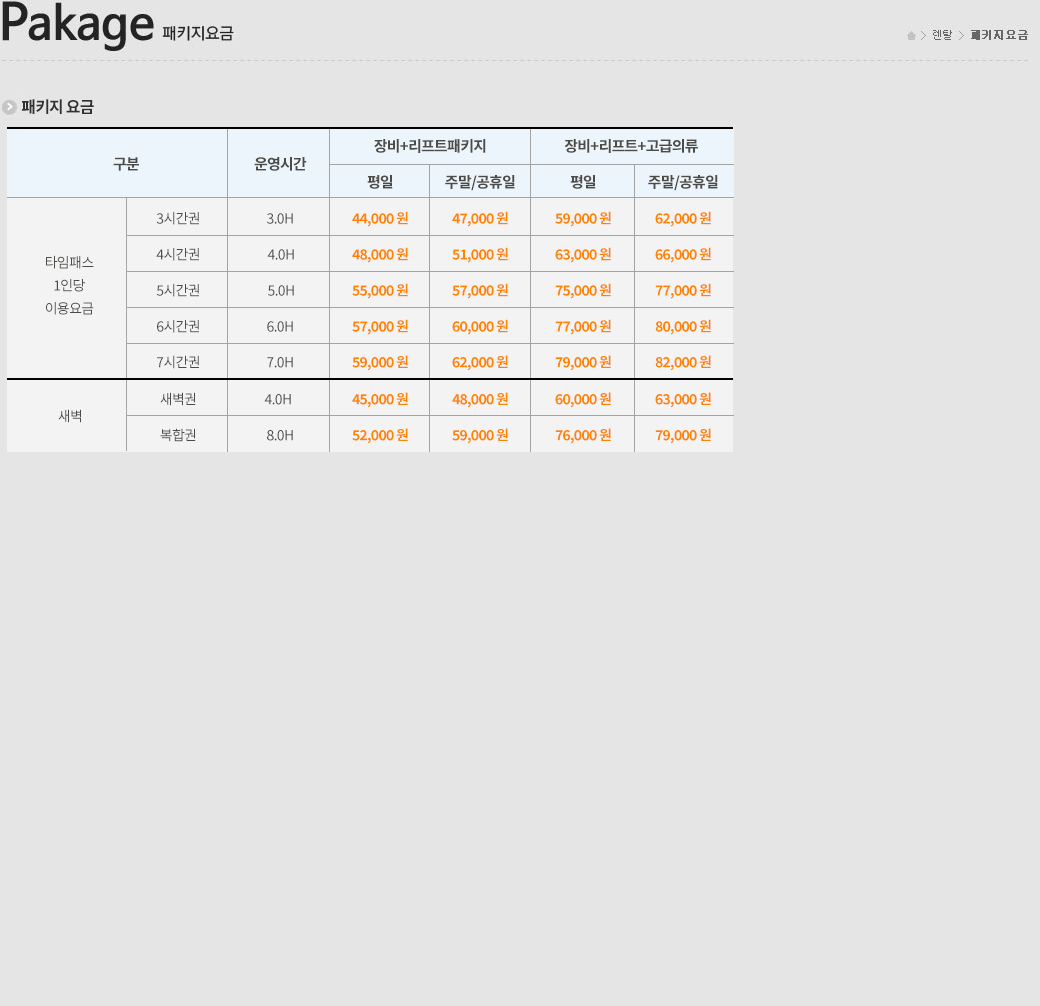Click 주말/공휴일 header under 장비+리프트+고급의류
The height and width of the screenshot is (1006, 1040).
[684, 181]
